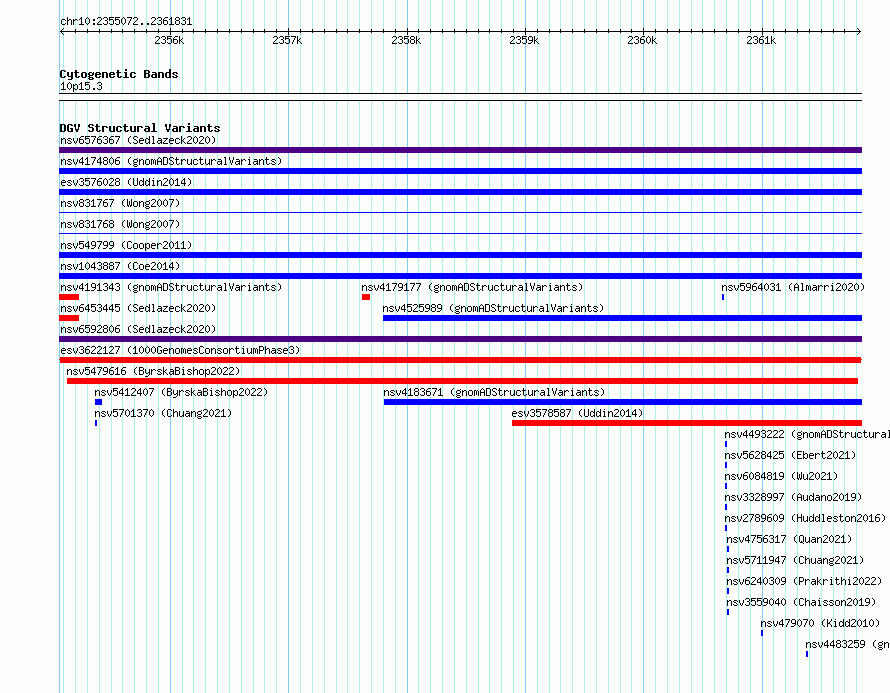The image size is (890, 693).
Task: Select the nsv5628425 (Ebert2021) label
Action: click(790, 455)
